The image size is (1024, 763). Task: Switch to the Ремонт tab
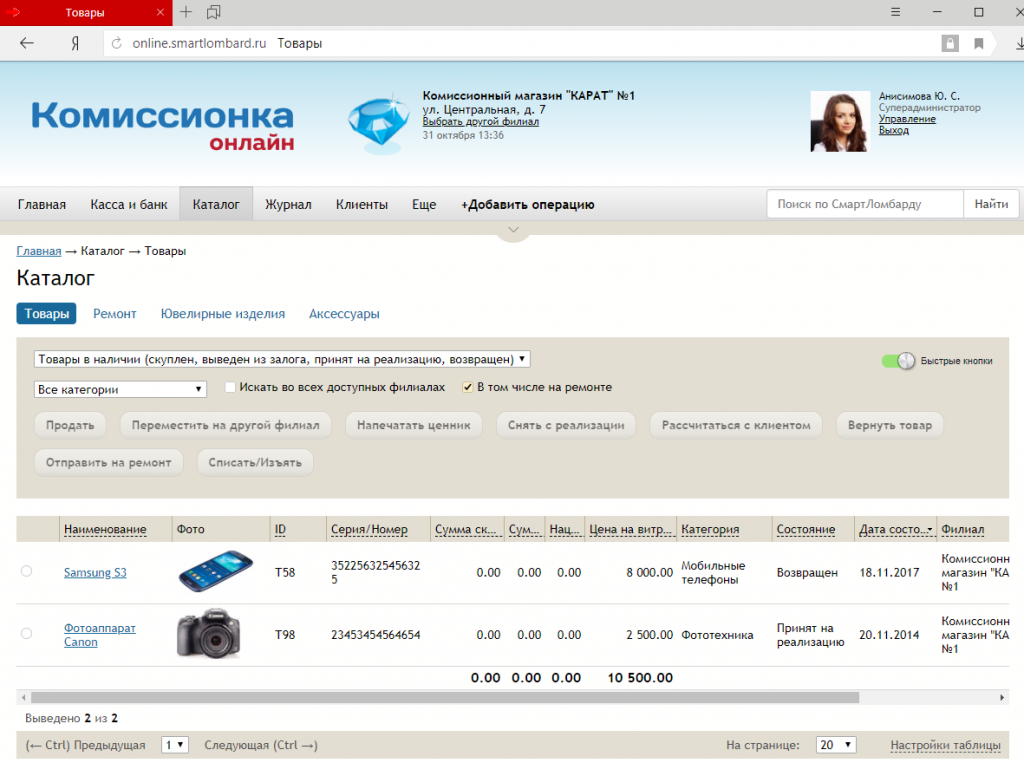pyautogui.click(x=114, y=314)
